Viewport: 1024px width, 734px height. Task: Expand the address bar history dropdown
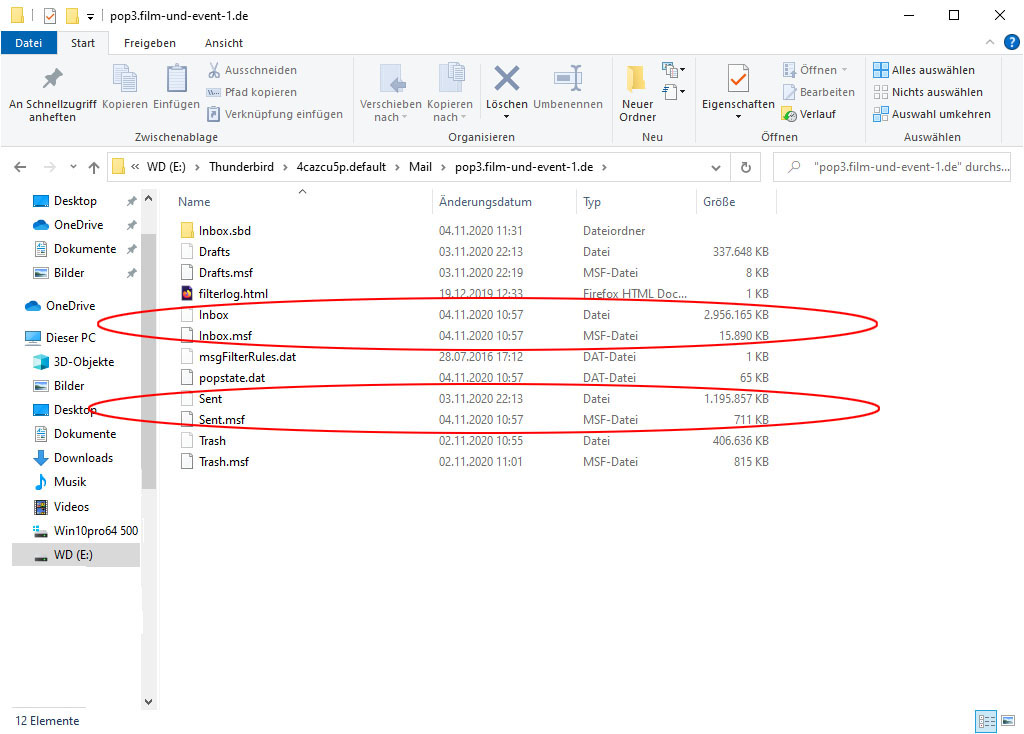click(x=716, y=167)
